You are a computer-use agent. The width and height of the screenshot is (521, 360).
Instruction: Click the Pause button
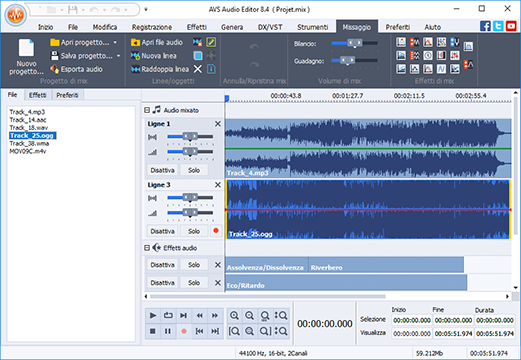168,331
